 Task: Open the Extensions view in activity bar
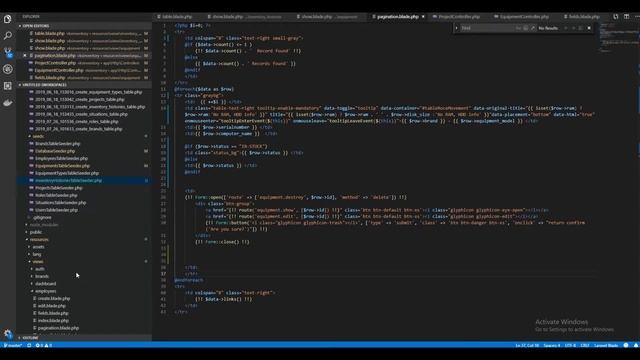[x=7, y=86]
